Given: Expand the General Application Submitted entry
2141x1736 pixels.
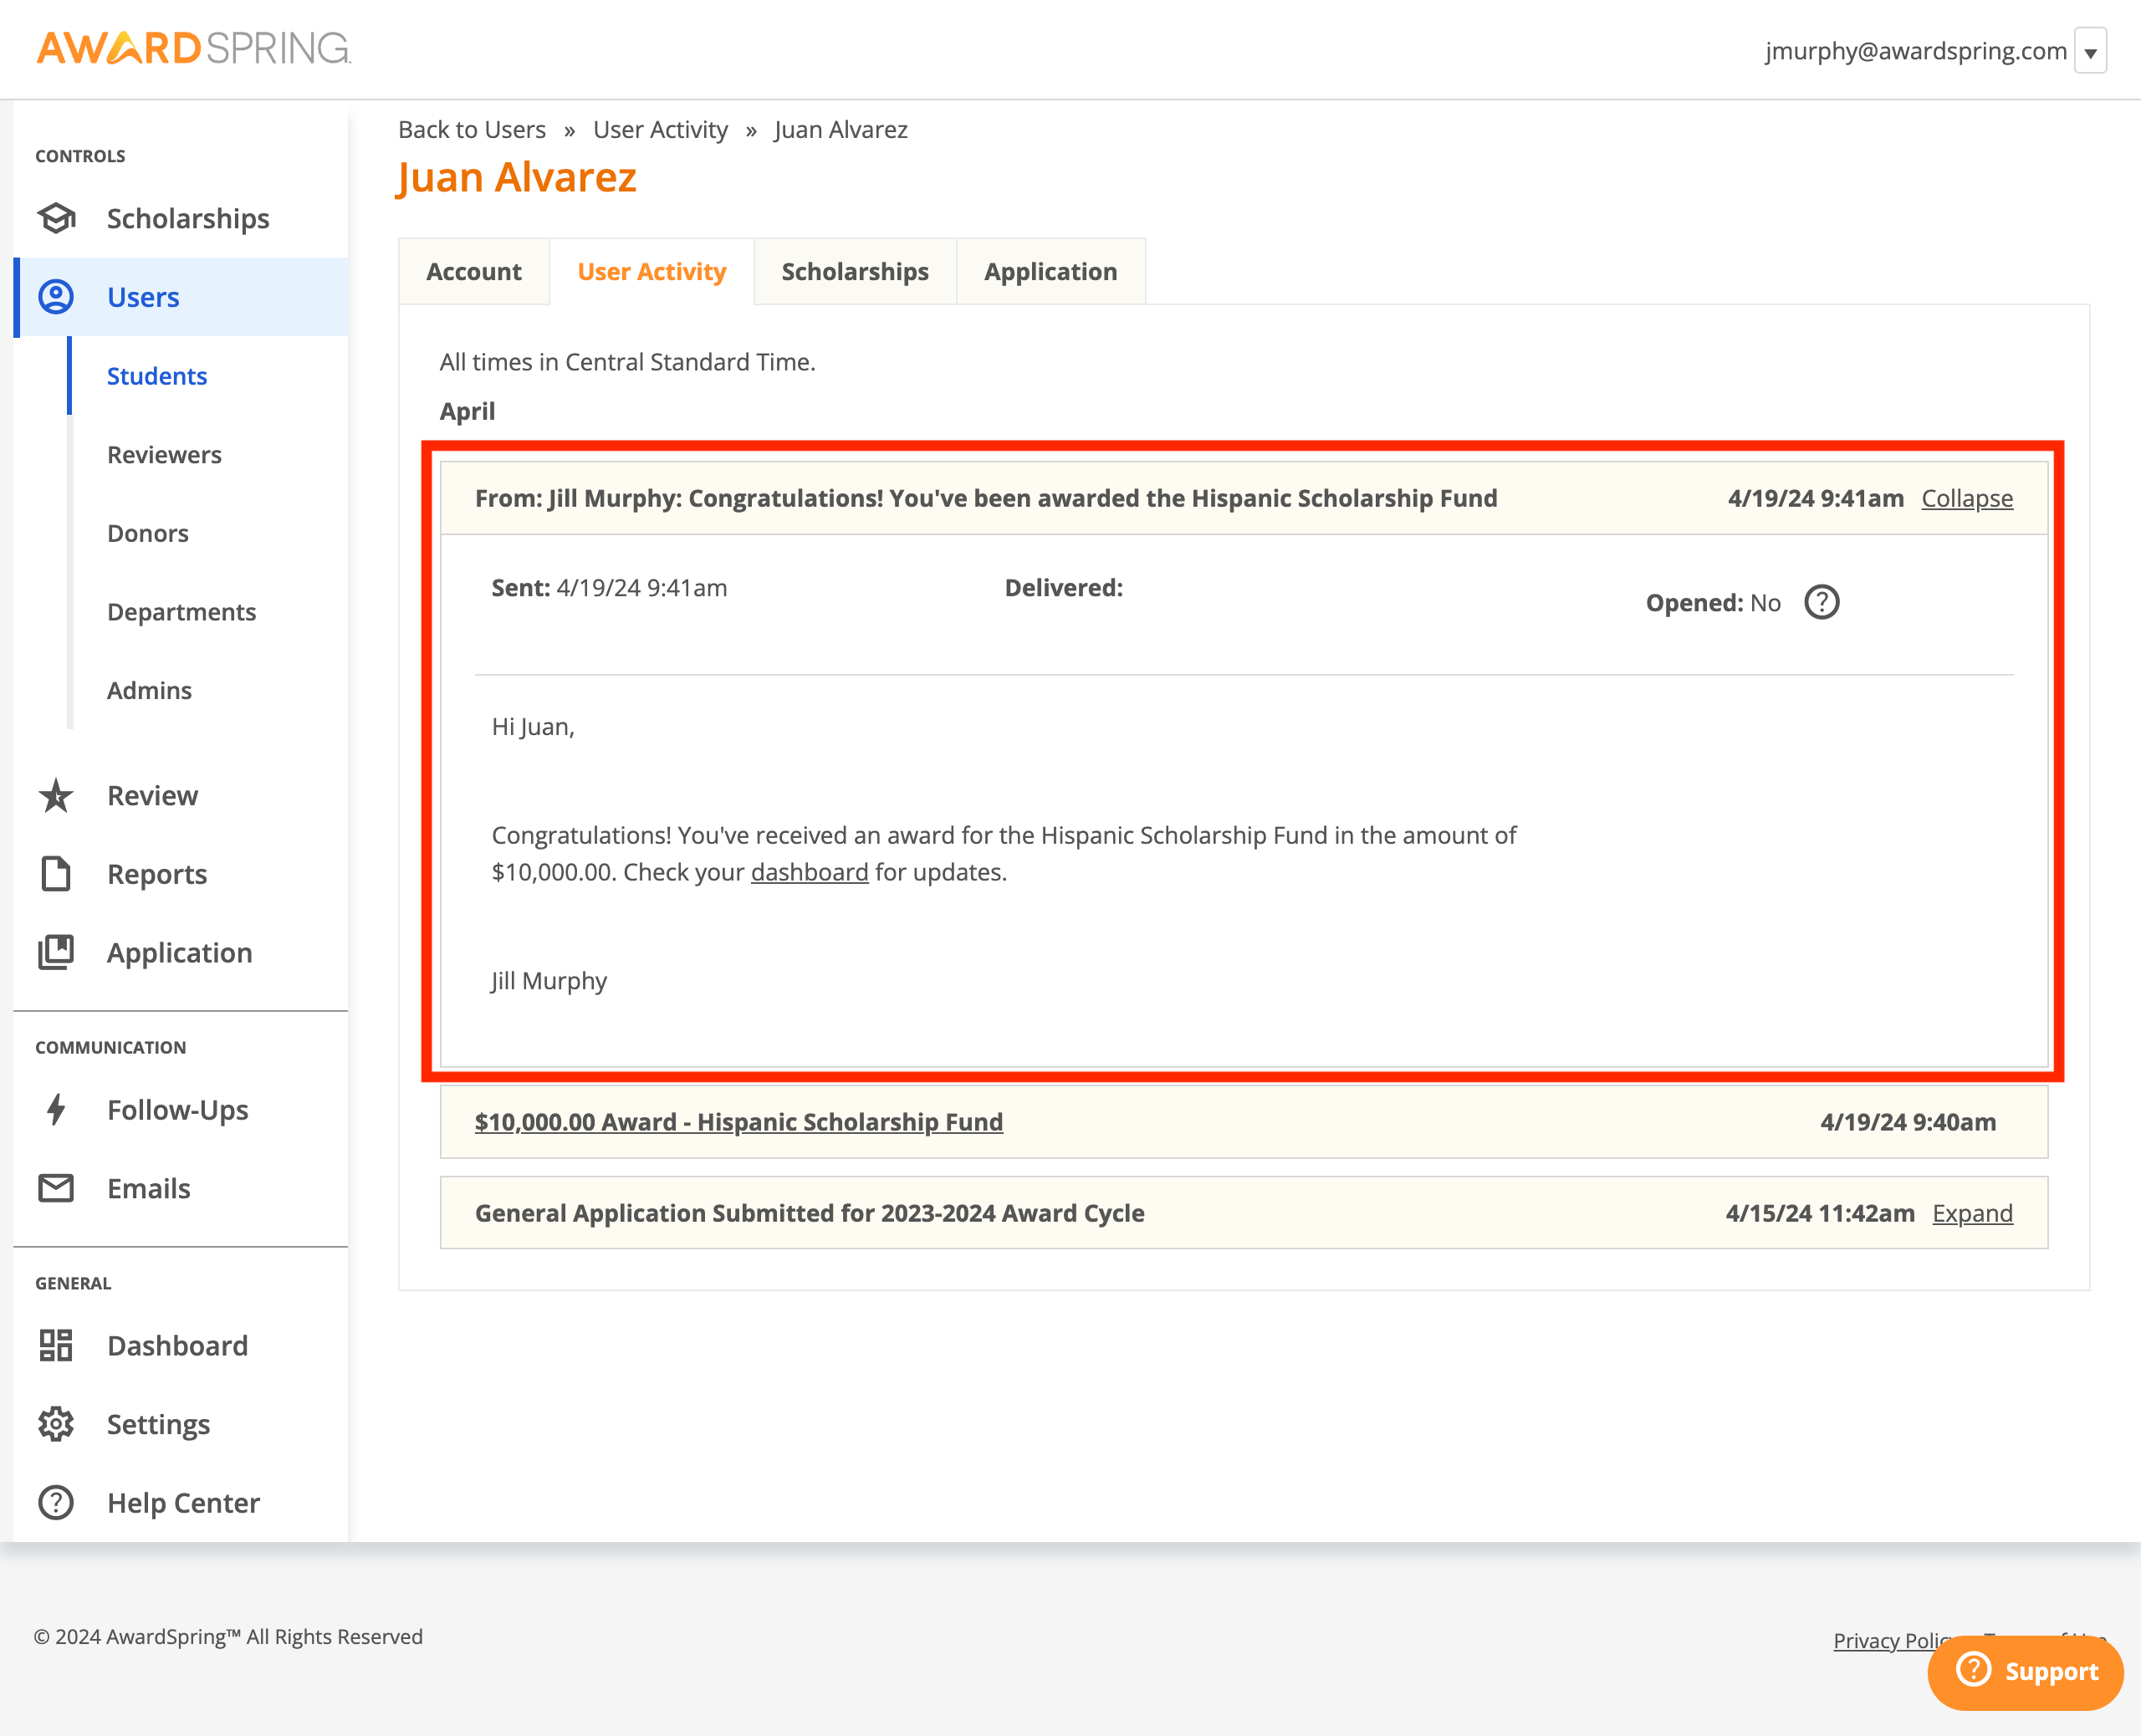Looking at the screenshot, I should 1972,1213.
